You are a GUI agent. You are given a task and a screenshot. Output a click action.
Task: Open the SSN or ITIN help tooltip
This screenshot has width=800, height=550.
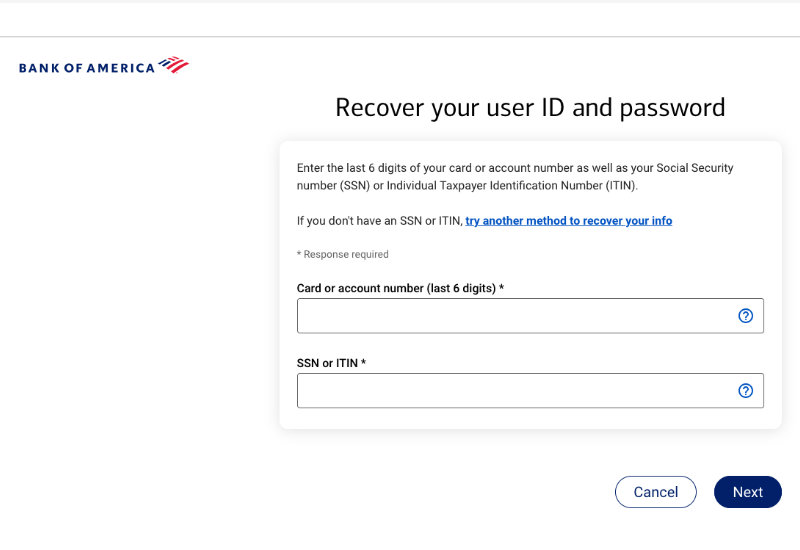click(745, 391)
